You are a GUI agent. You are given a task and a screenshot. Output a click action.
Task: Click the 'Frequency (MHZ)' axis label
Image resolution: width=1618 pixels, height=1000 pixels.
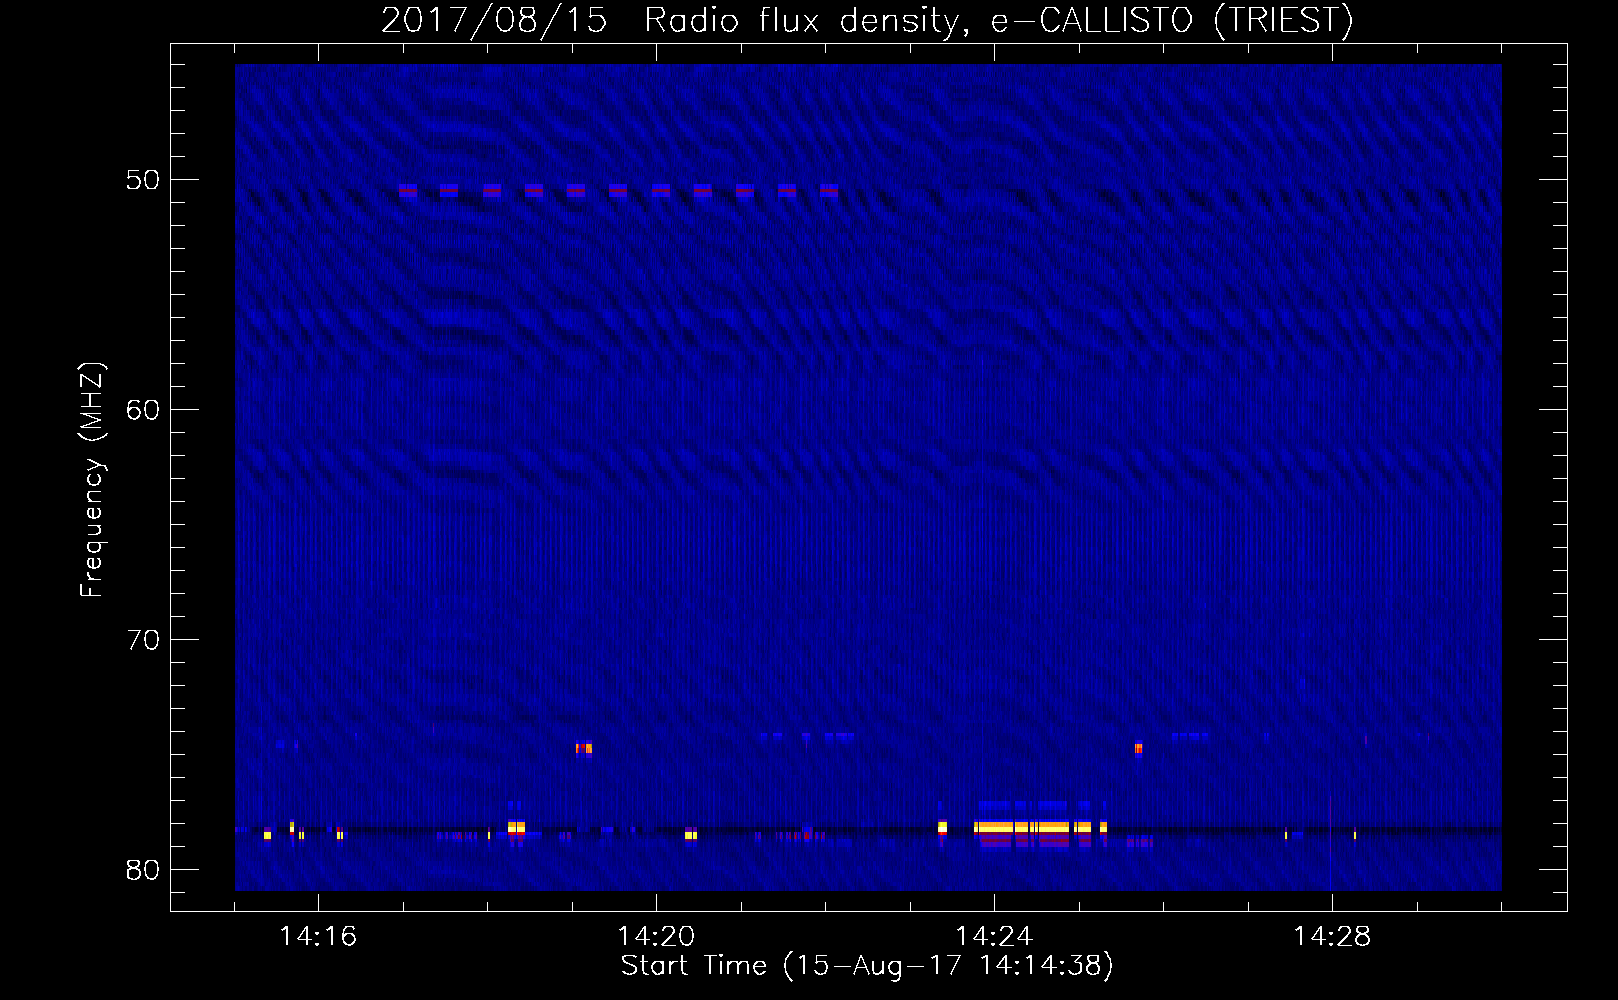point(92,480)
